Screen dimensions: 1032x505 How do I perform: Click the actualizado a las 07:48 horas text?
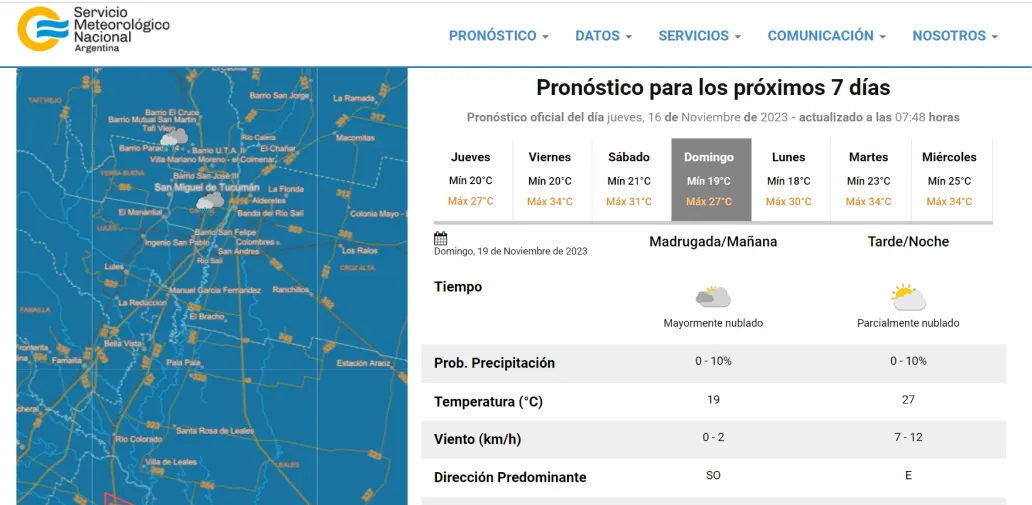click(x=879, y=117)
